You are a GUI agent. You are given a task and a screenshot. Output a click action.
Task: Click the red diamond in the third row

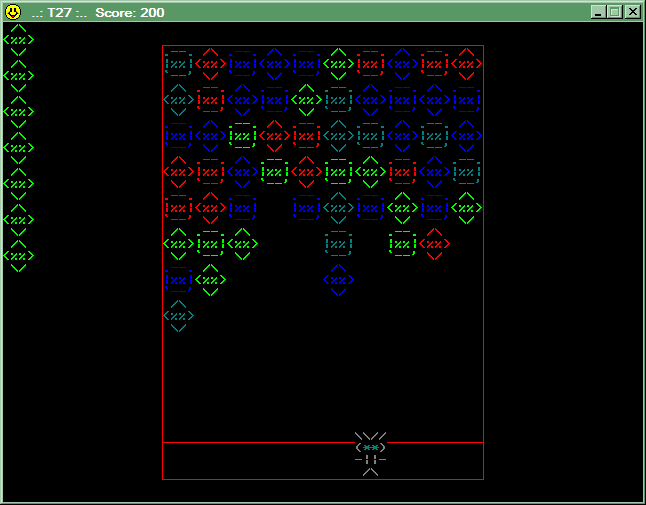pyautogui.click(x=274, y=136)
